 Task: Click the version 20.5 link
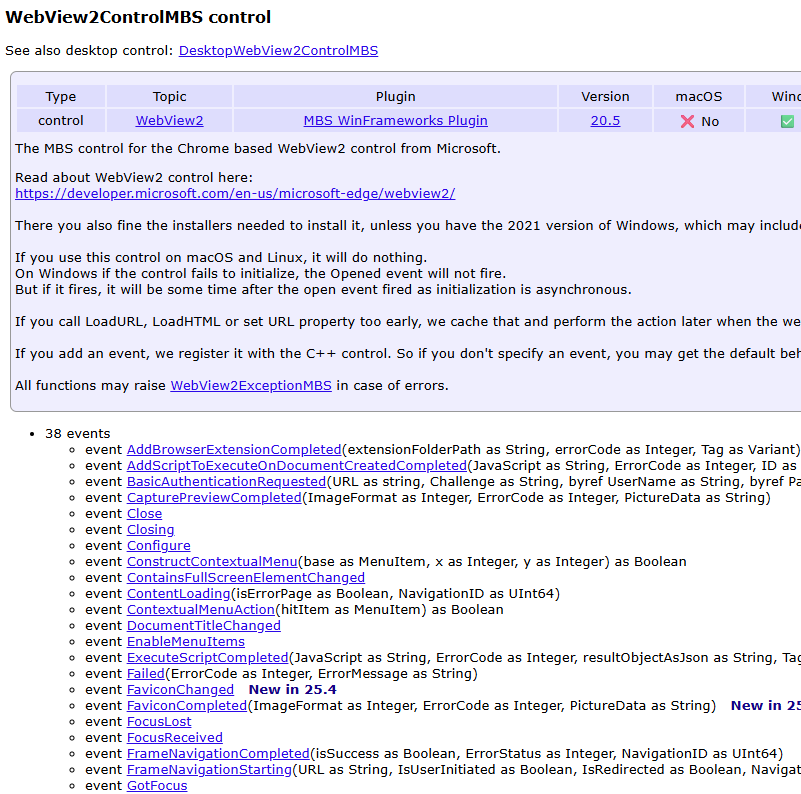pos(605,121)
